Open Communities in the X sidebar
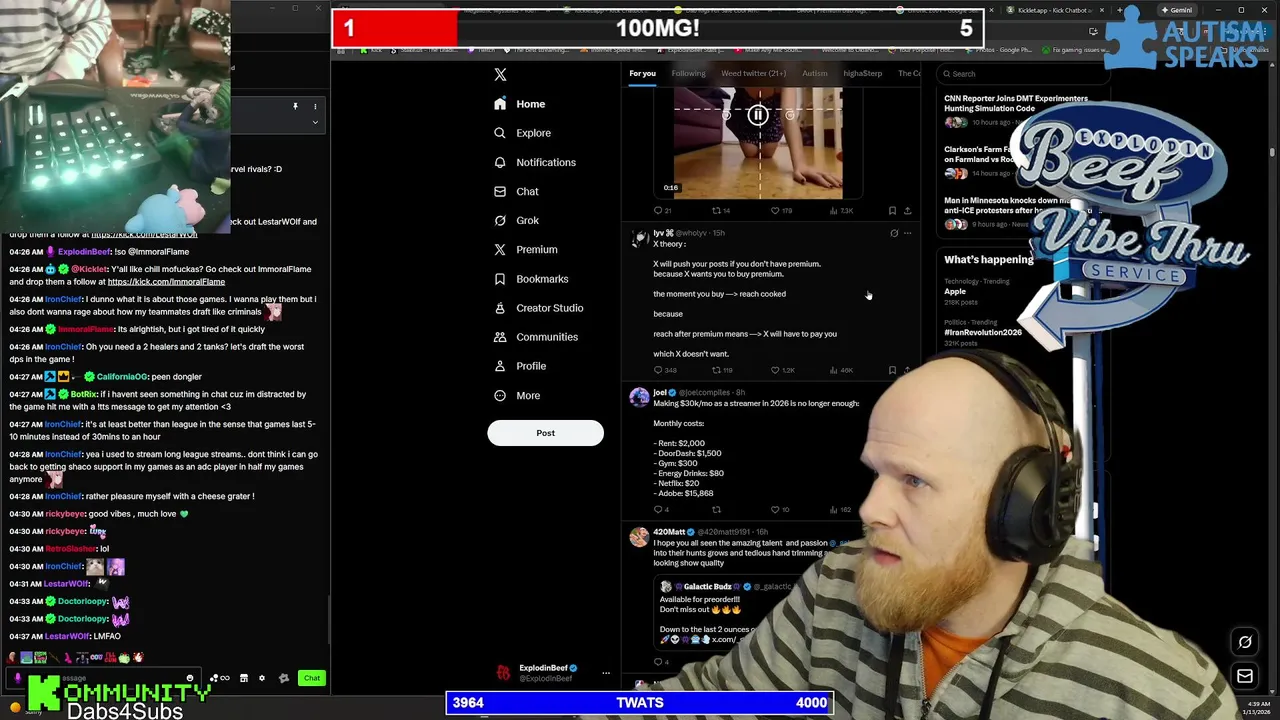This screenshot has height=720, width=1280. point(535,337)
